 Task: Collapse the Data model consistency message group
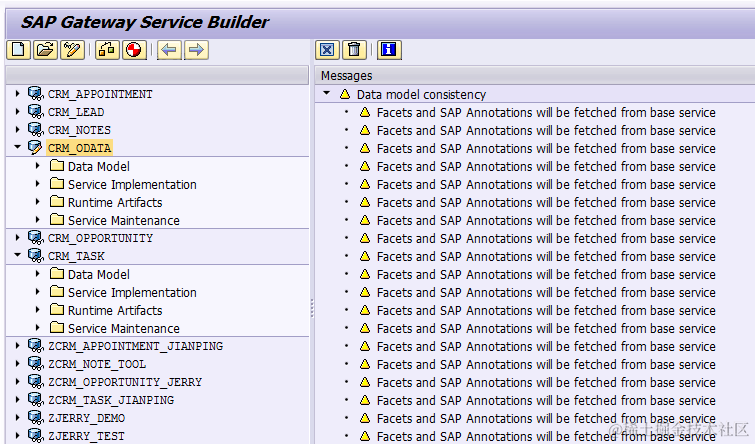tap(326, 93)
